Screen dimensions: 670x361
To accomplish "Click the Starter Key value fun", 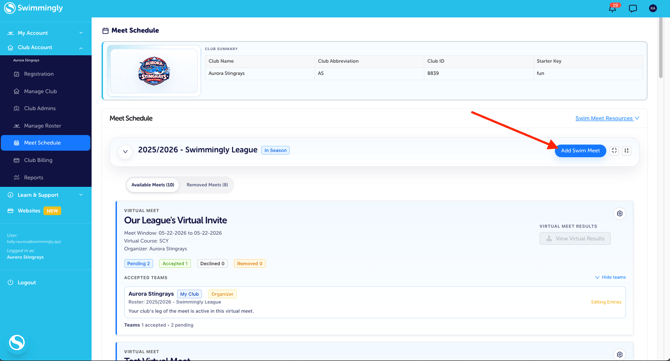I will (x=540, y=73).
